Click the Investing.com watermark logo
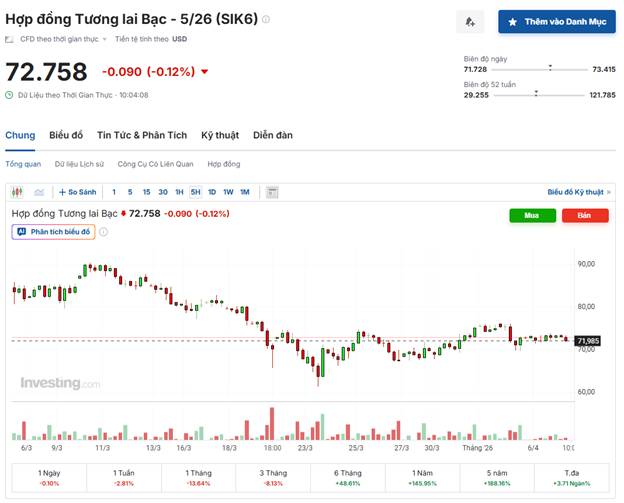This screenshot has width=624, height=503. tap(60, 383)
